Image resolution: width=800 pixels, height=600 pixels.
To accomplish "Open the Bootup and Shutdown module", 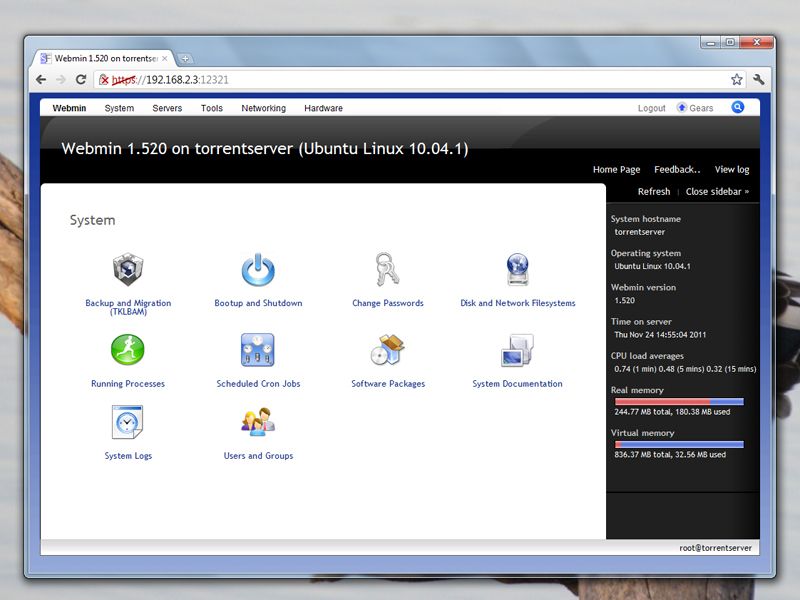I will point(258,268).
